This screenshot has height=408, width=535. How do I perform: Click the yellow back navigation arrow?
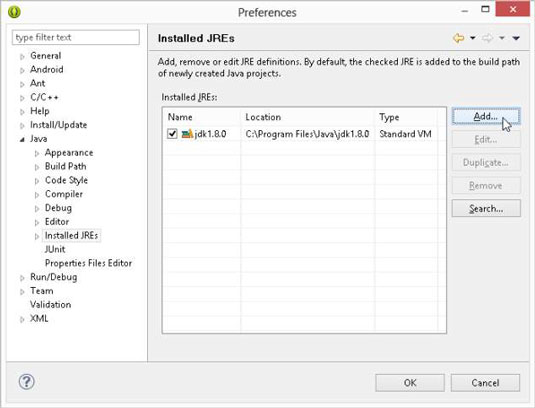459,38
